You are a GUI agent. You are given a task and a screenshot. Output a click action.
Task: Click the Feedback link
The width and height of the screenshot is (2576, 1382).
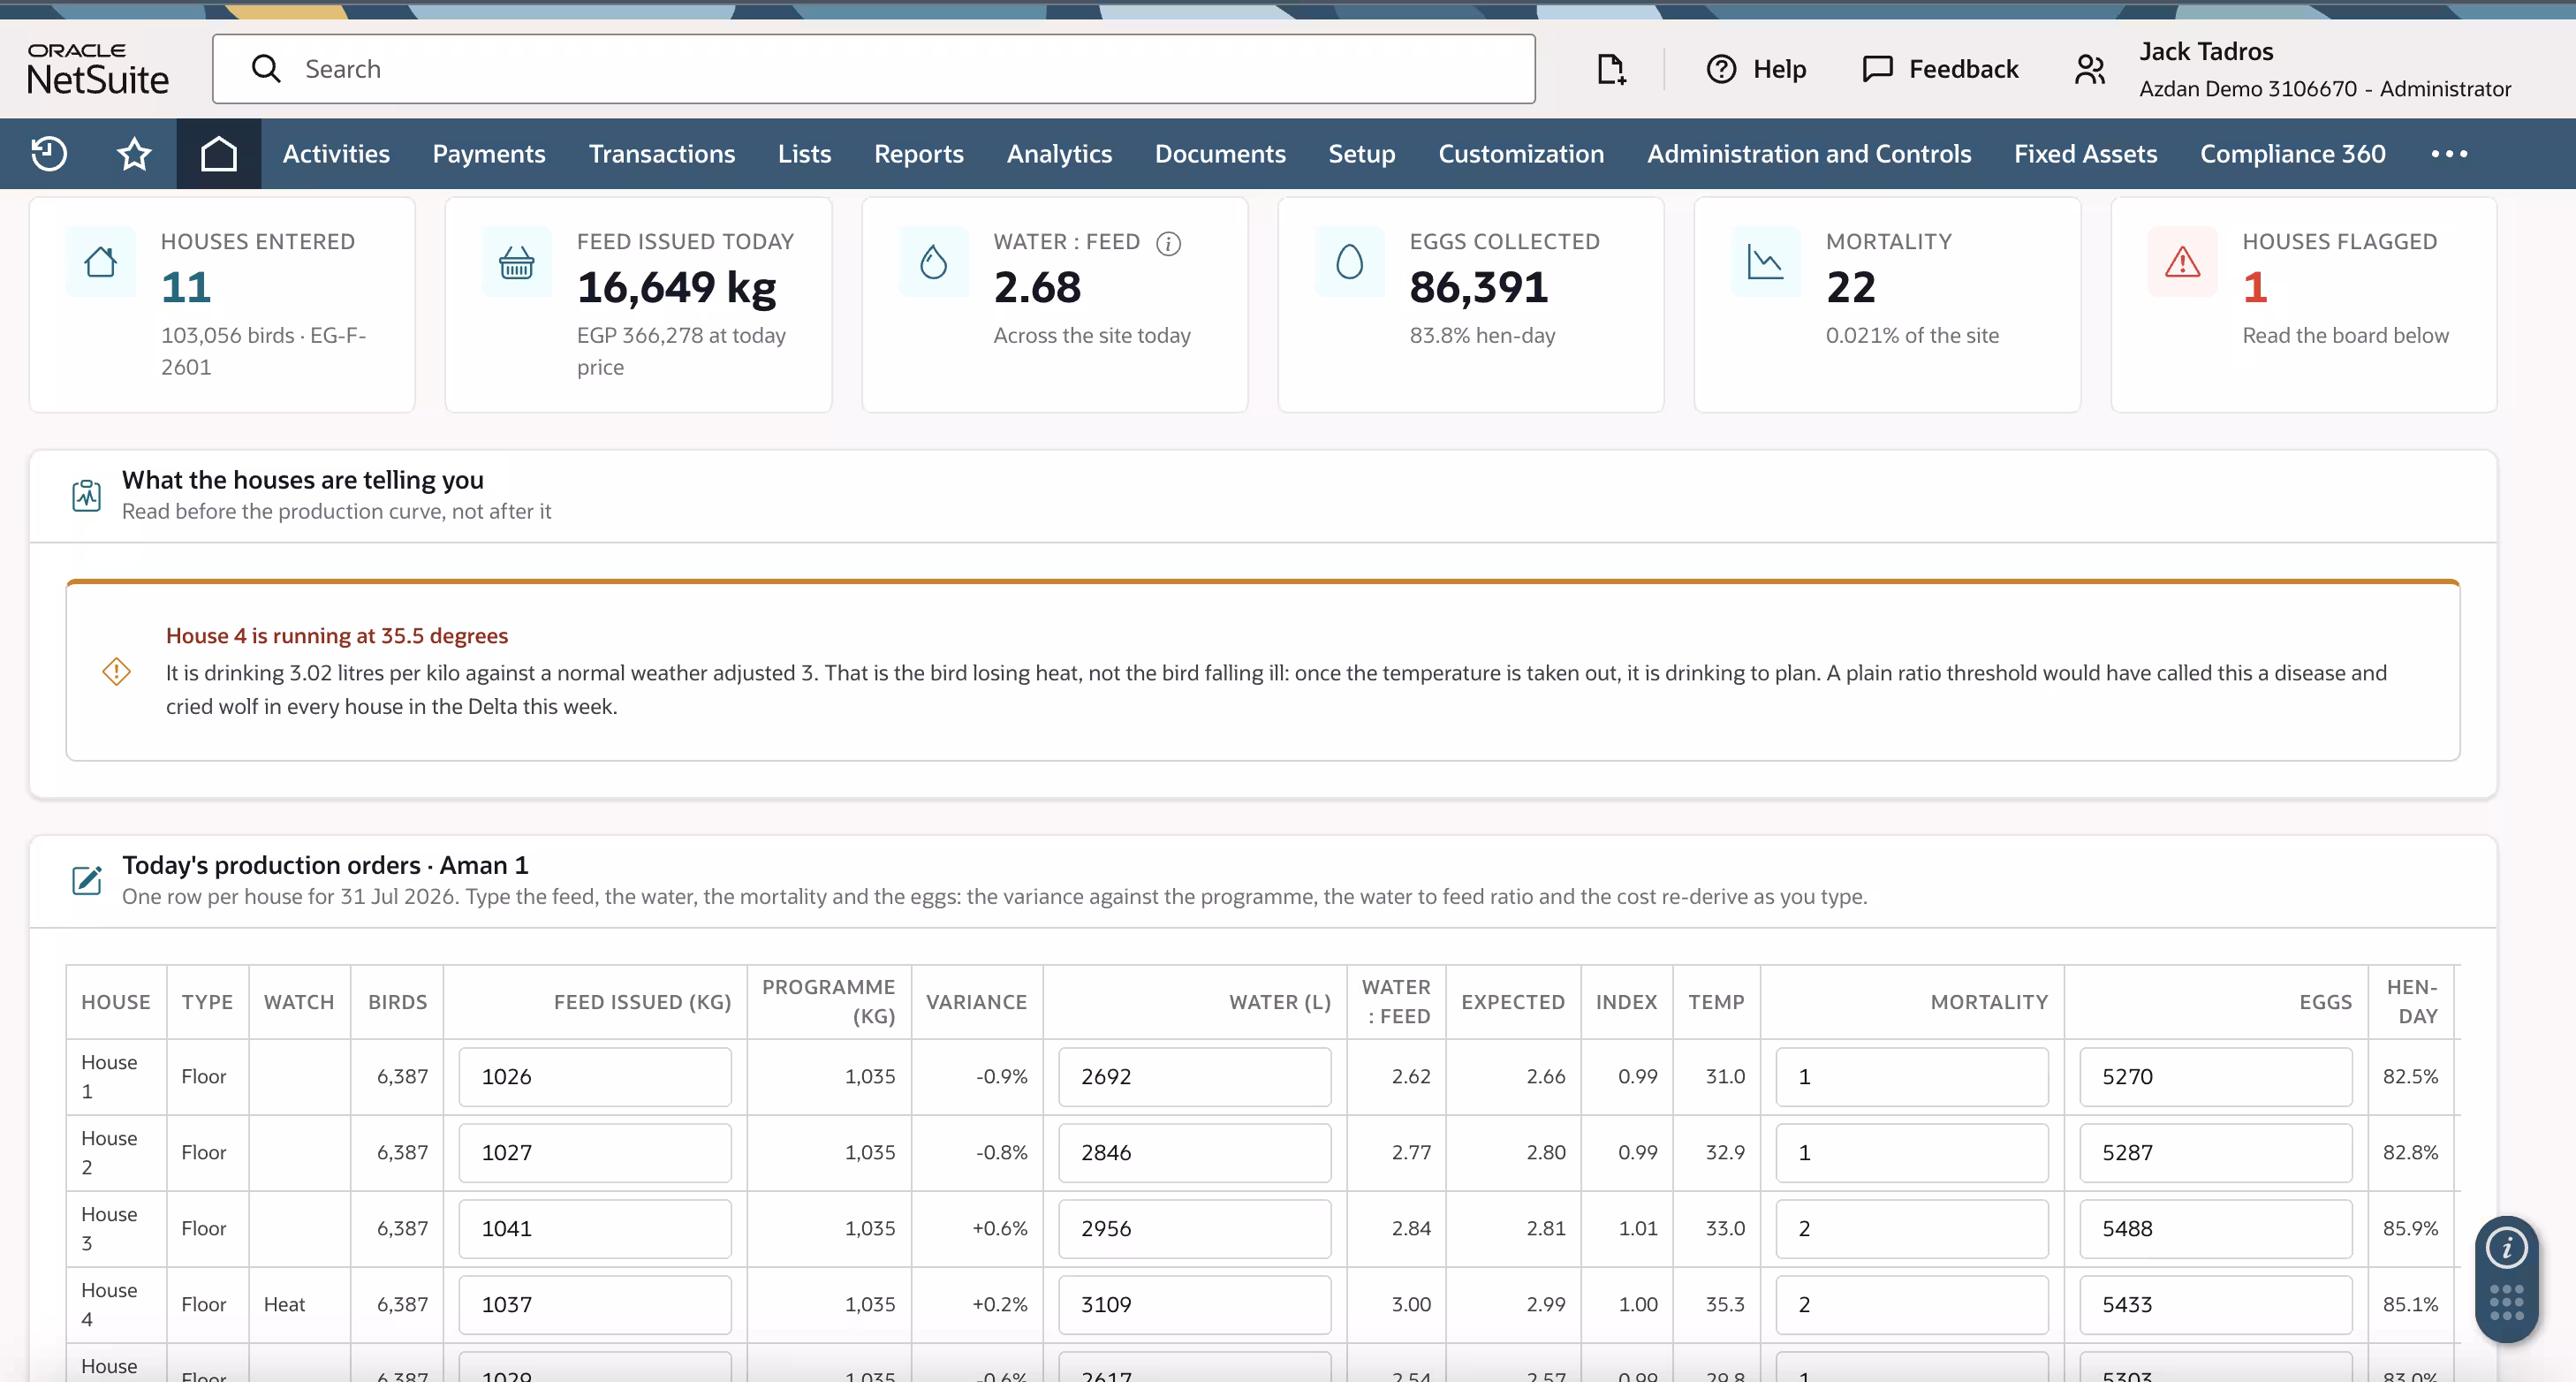click(1963, 69)
